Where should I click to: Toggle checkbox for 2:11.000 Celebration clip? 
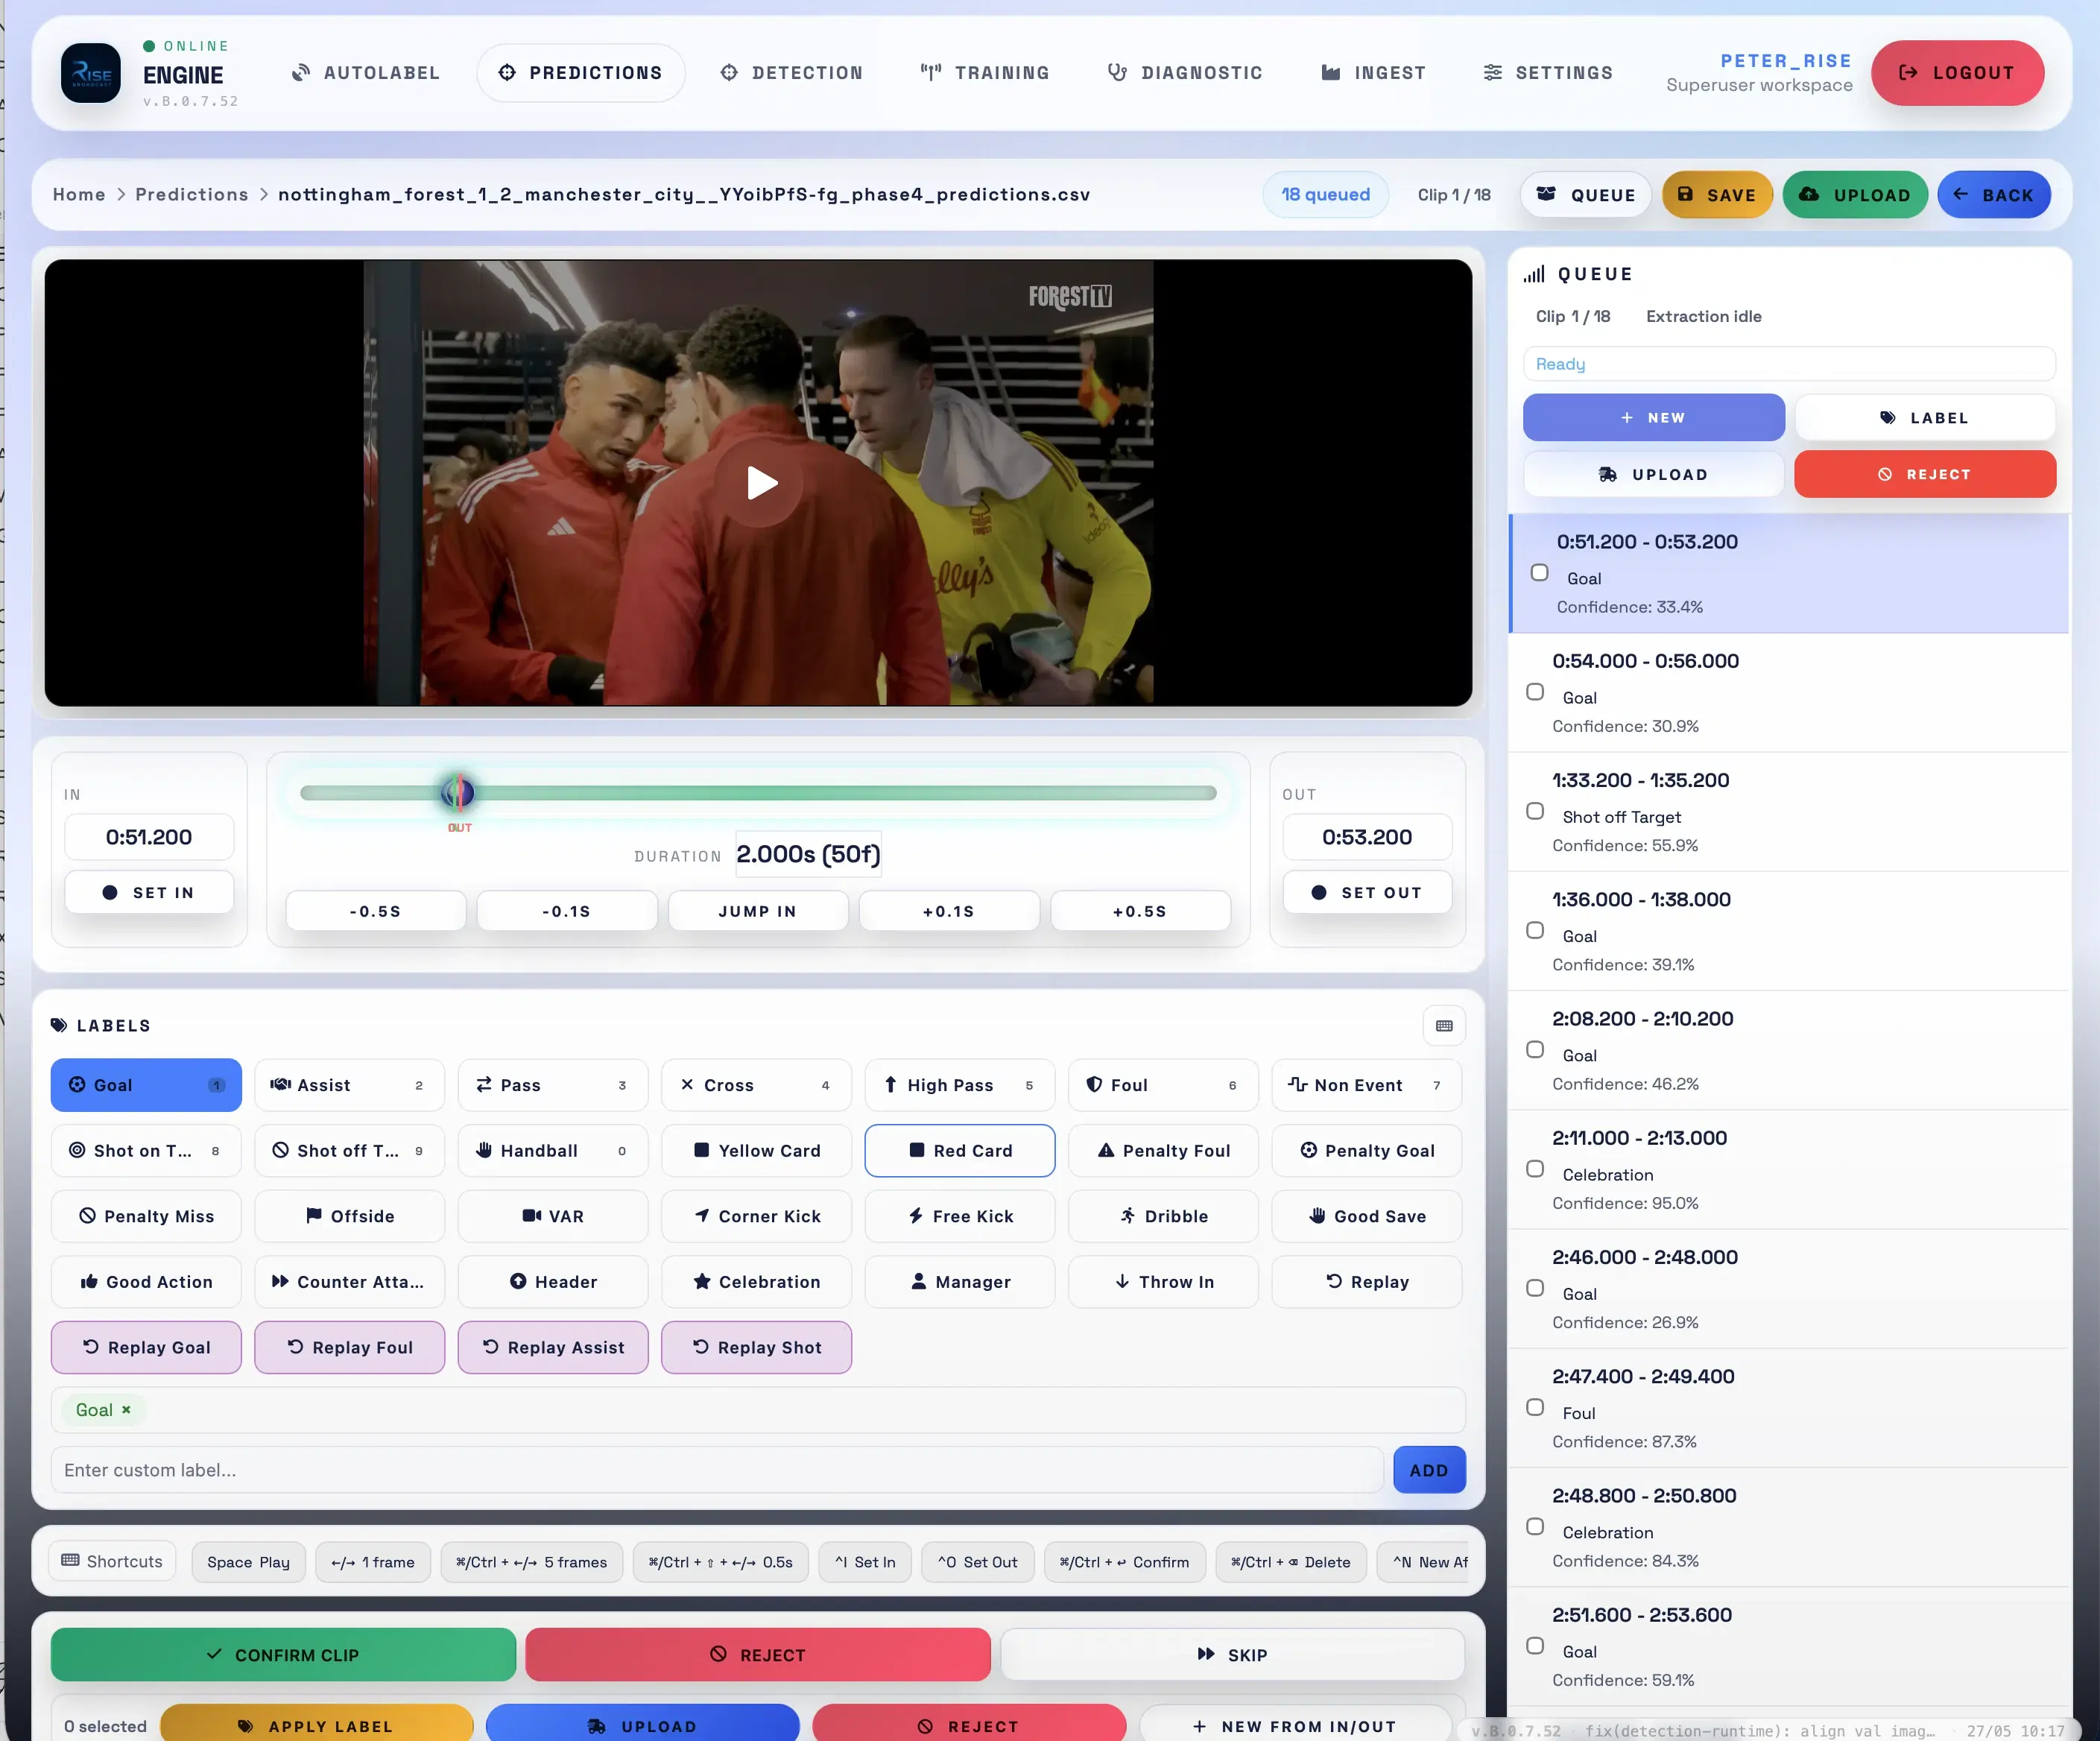(x=1535, y=1169)
